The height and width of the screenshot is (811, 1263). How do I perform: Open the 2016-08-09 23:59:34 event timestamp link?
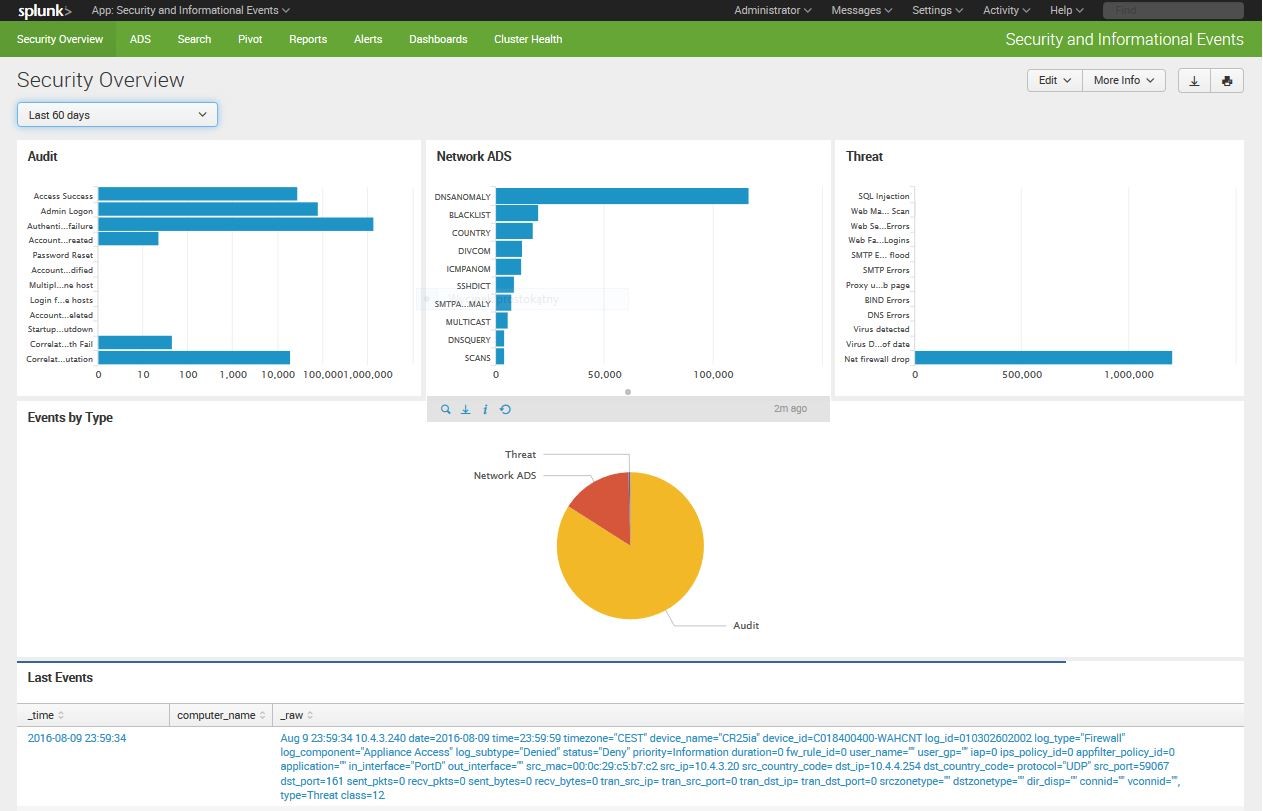[77, 738]
